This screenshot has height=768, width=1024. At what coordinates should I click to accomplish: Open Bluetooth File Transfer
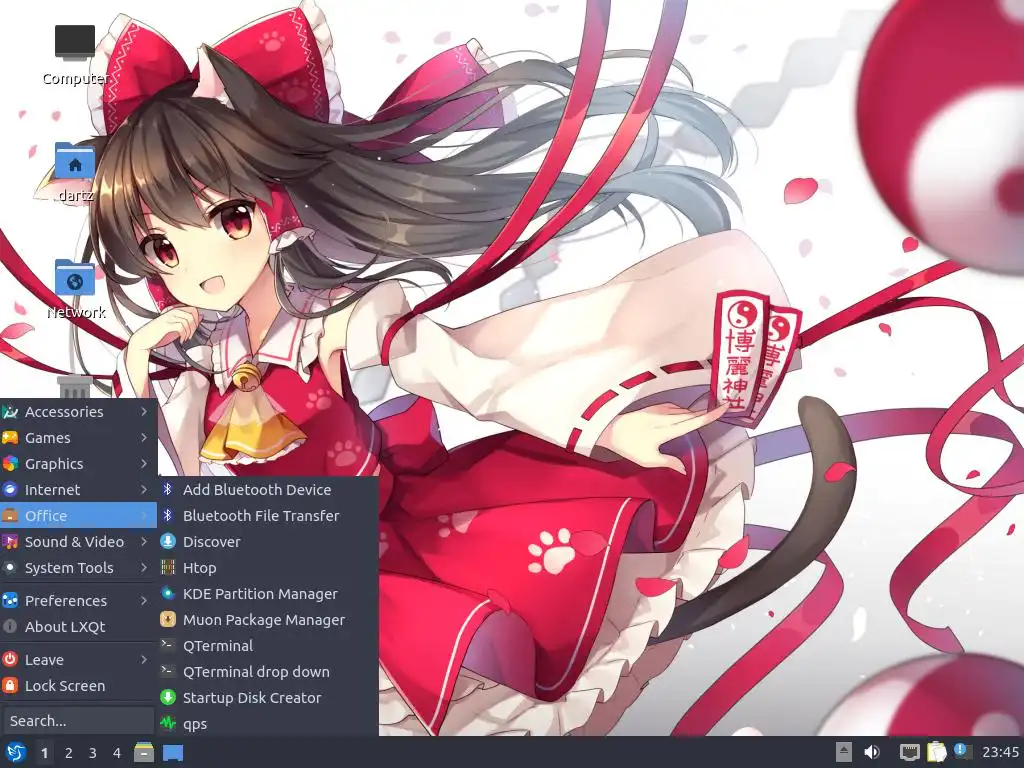pyautogui.click(x=268, y=516)
